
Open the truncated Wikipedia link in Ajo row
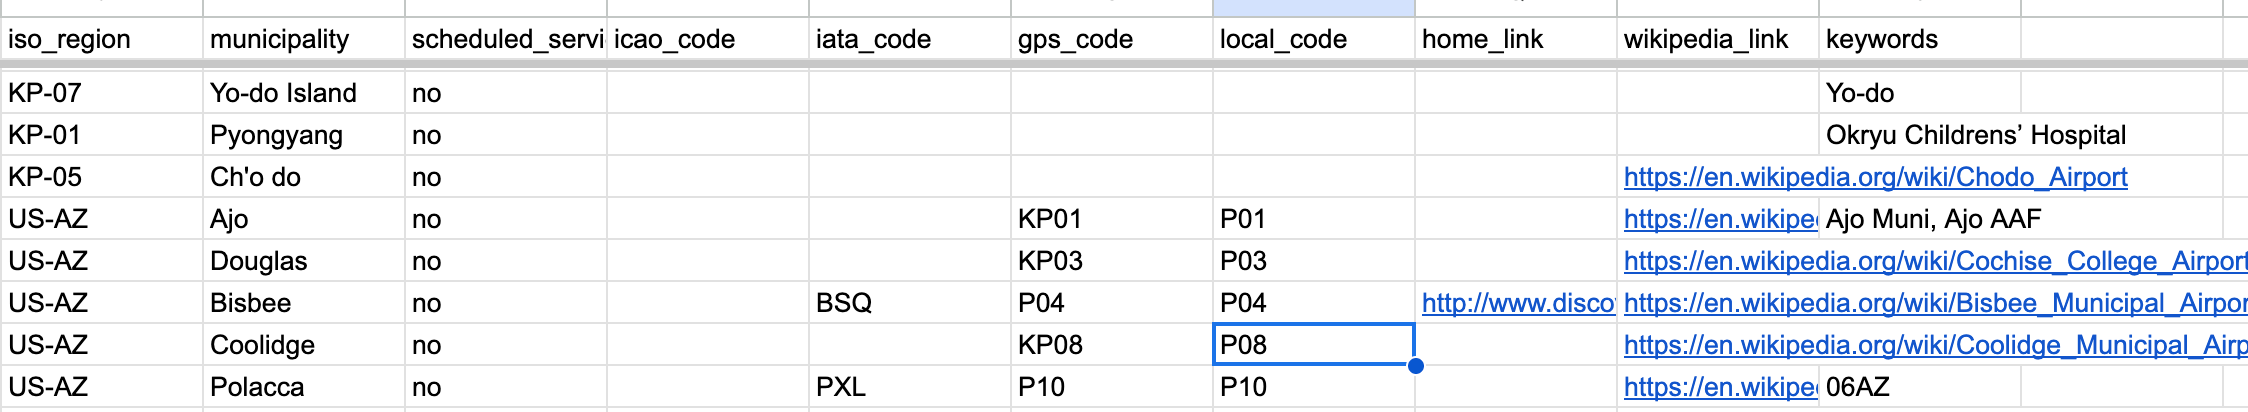click(x=1718, y=219)
